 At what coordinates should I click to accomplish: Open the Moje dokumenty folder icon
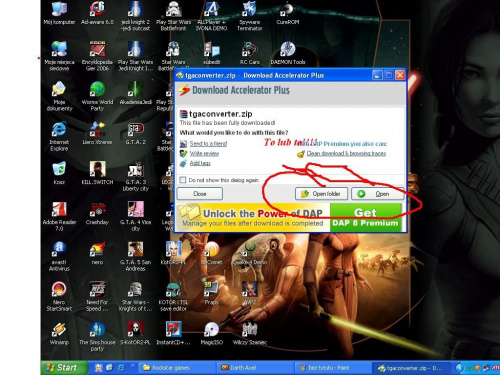(59, 96)
